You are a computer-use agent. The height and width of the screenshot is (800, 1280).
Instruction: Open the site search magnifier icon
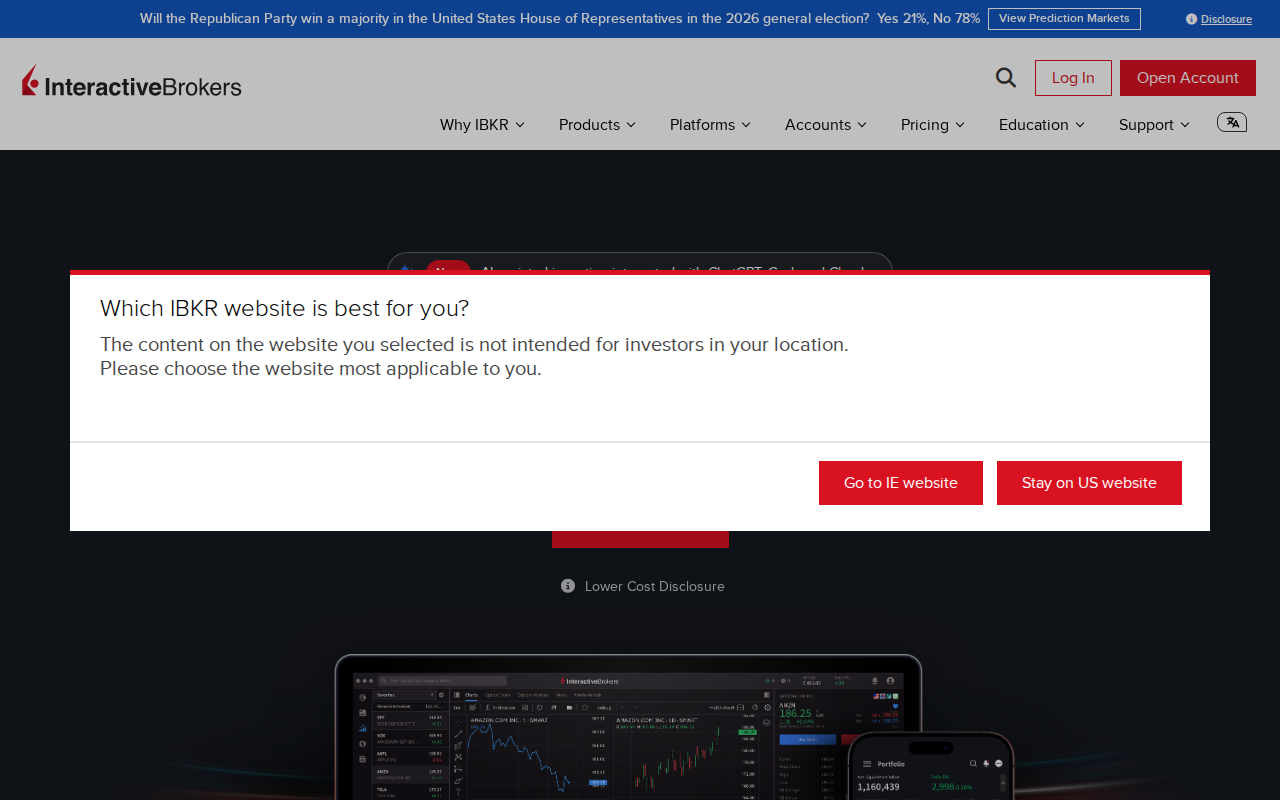[1006, 78]
